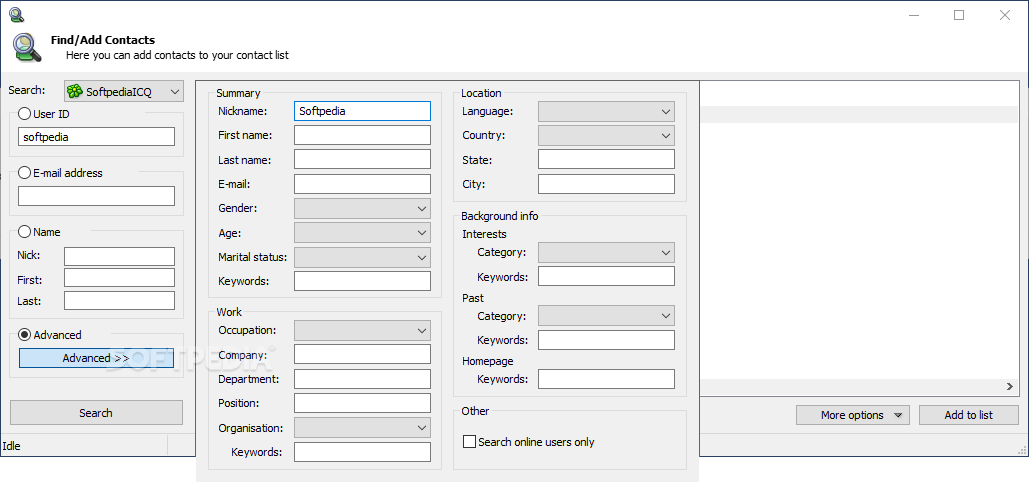The height and width of the screenshot is (482, 1029).
Task: Expand the Past Category dropdown
Action: [x=606, y=316]
